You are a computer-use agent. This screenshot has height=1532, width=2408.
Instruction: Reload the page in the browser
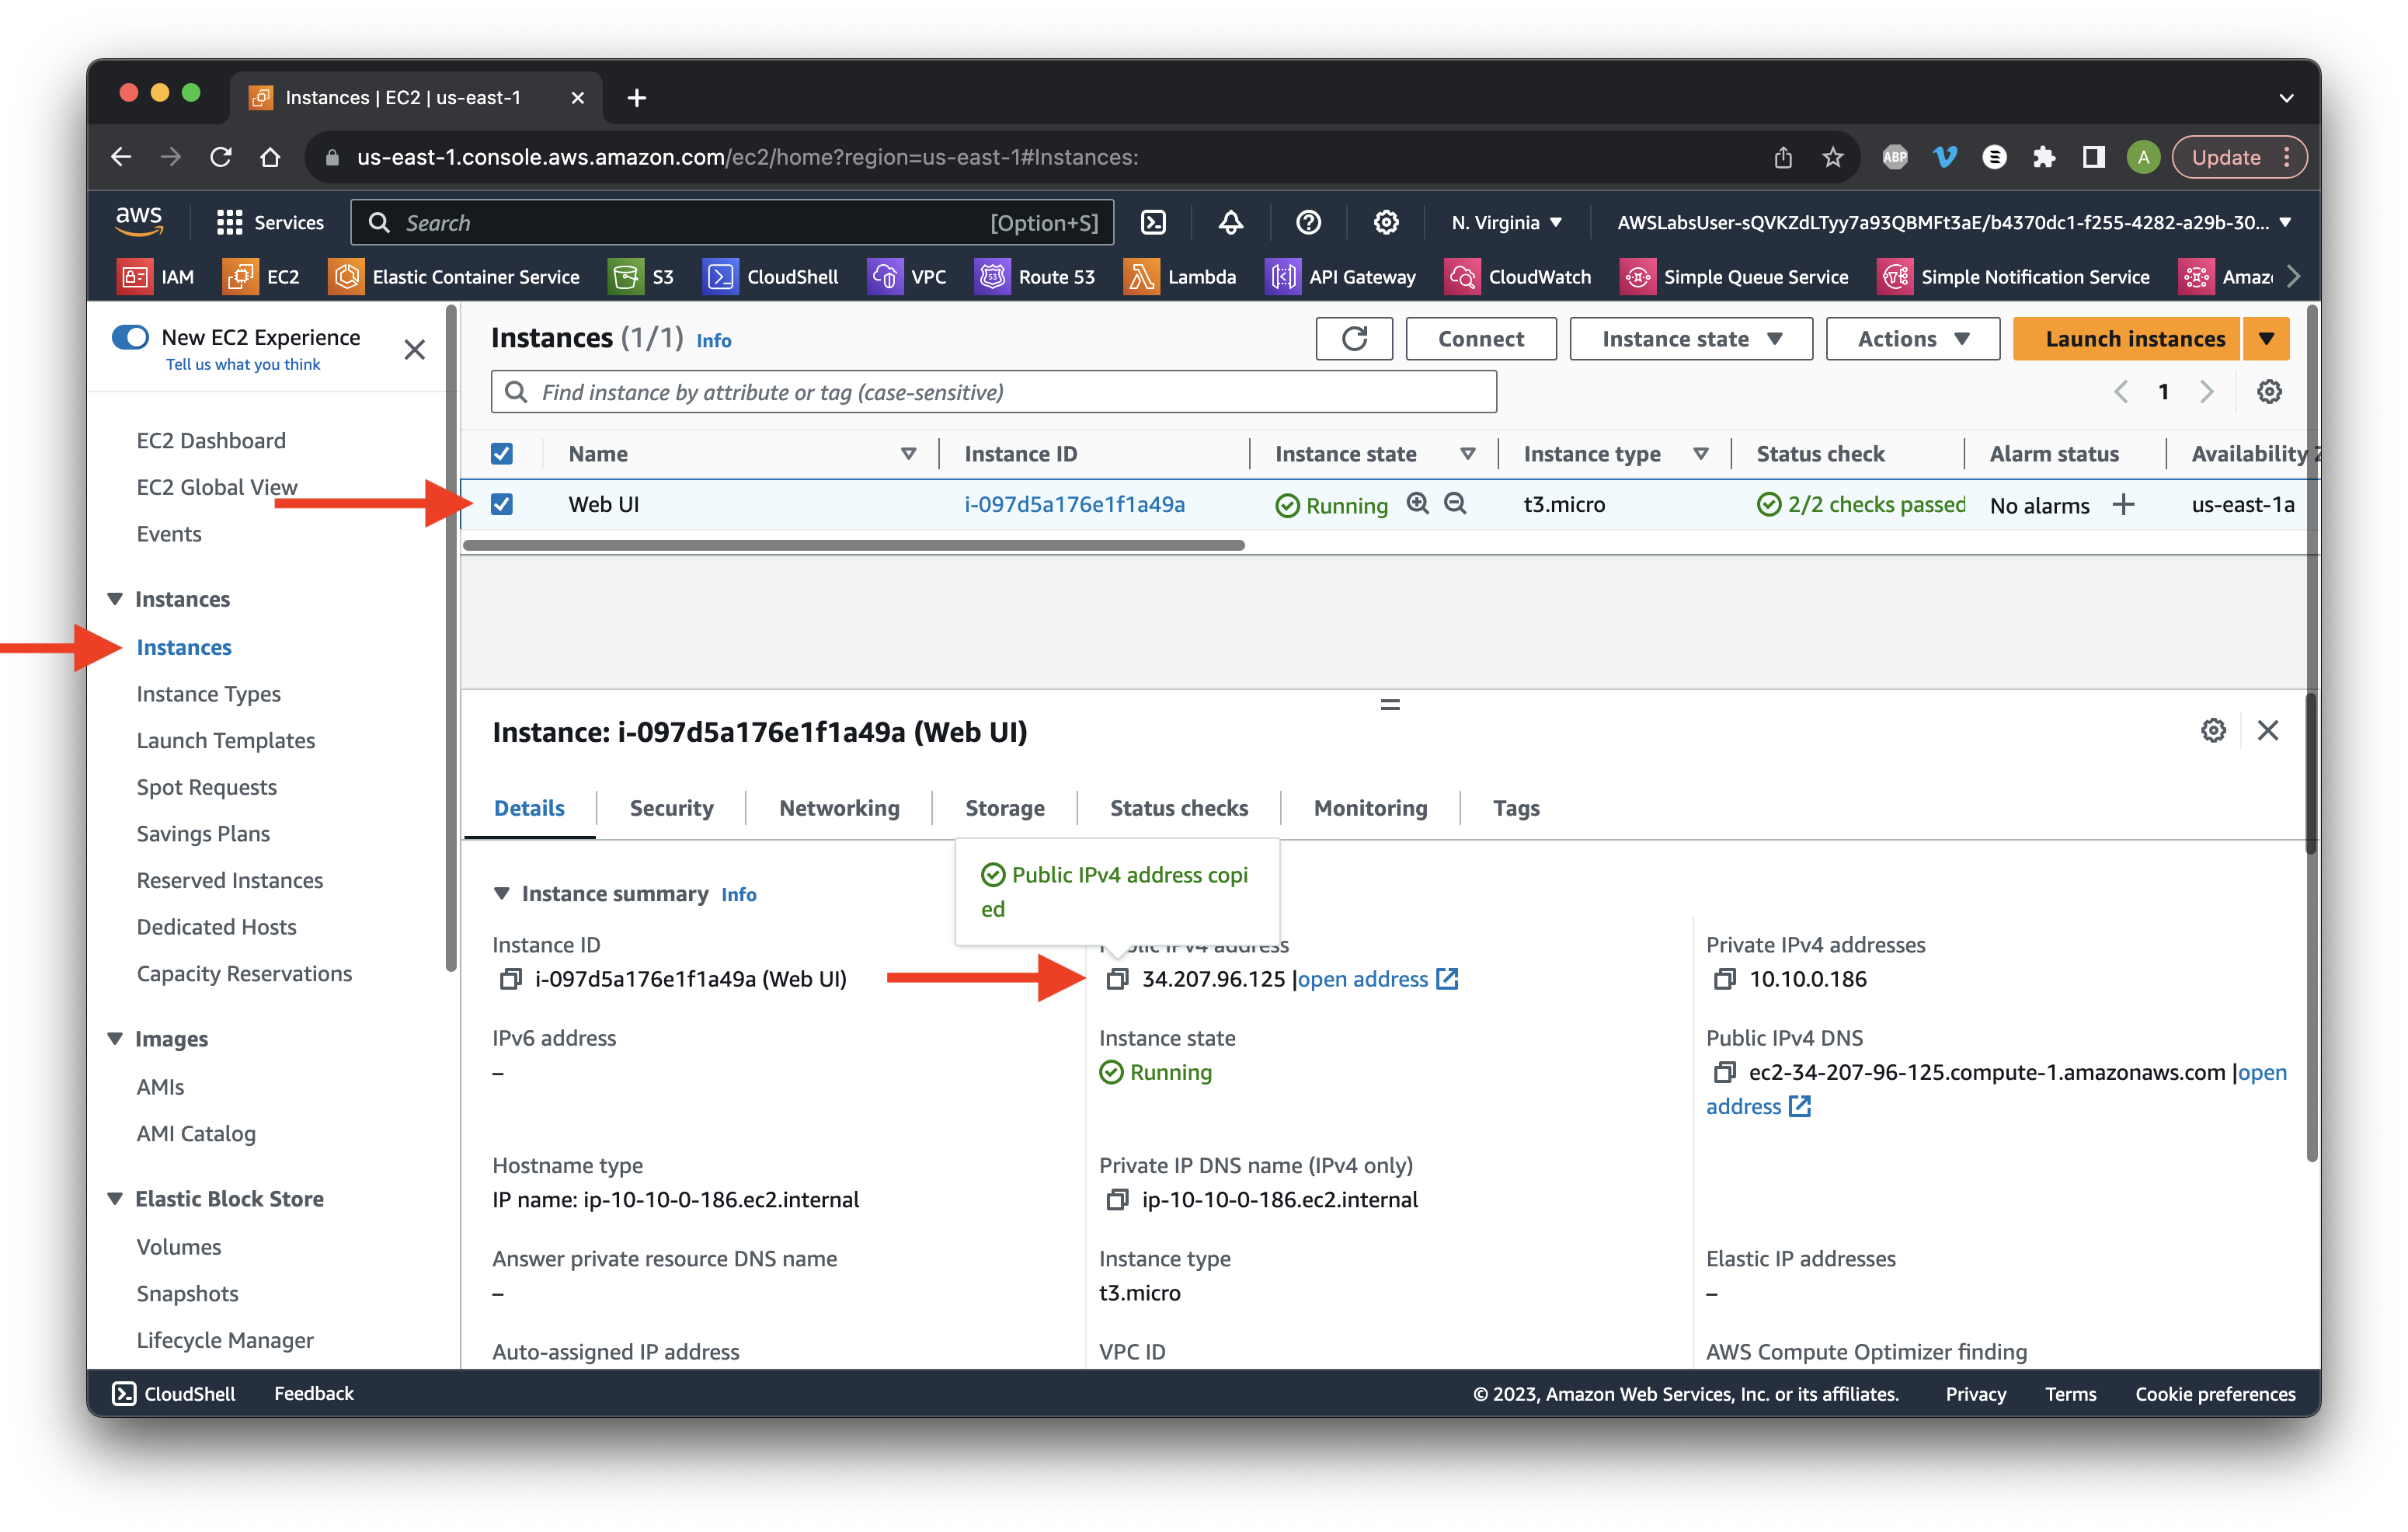click(221, 157)
